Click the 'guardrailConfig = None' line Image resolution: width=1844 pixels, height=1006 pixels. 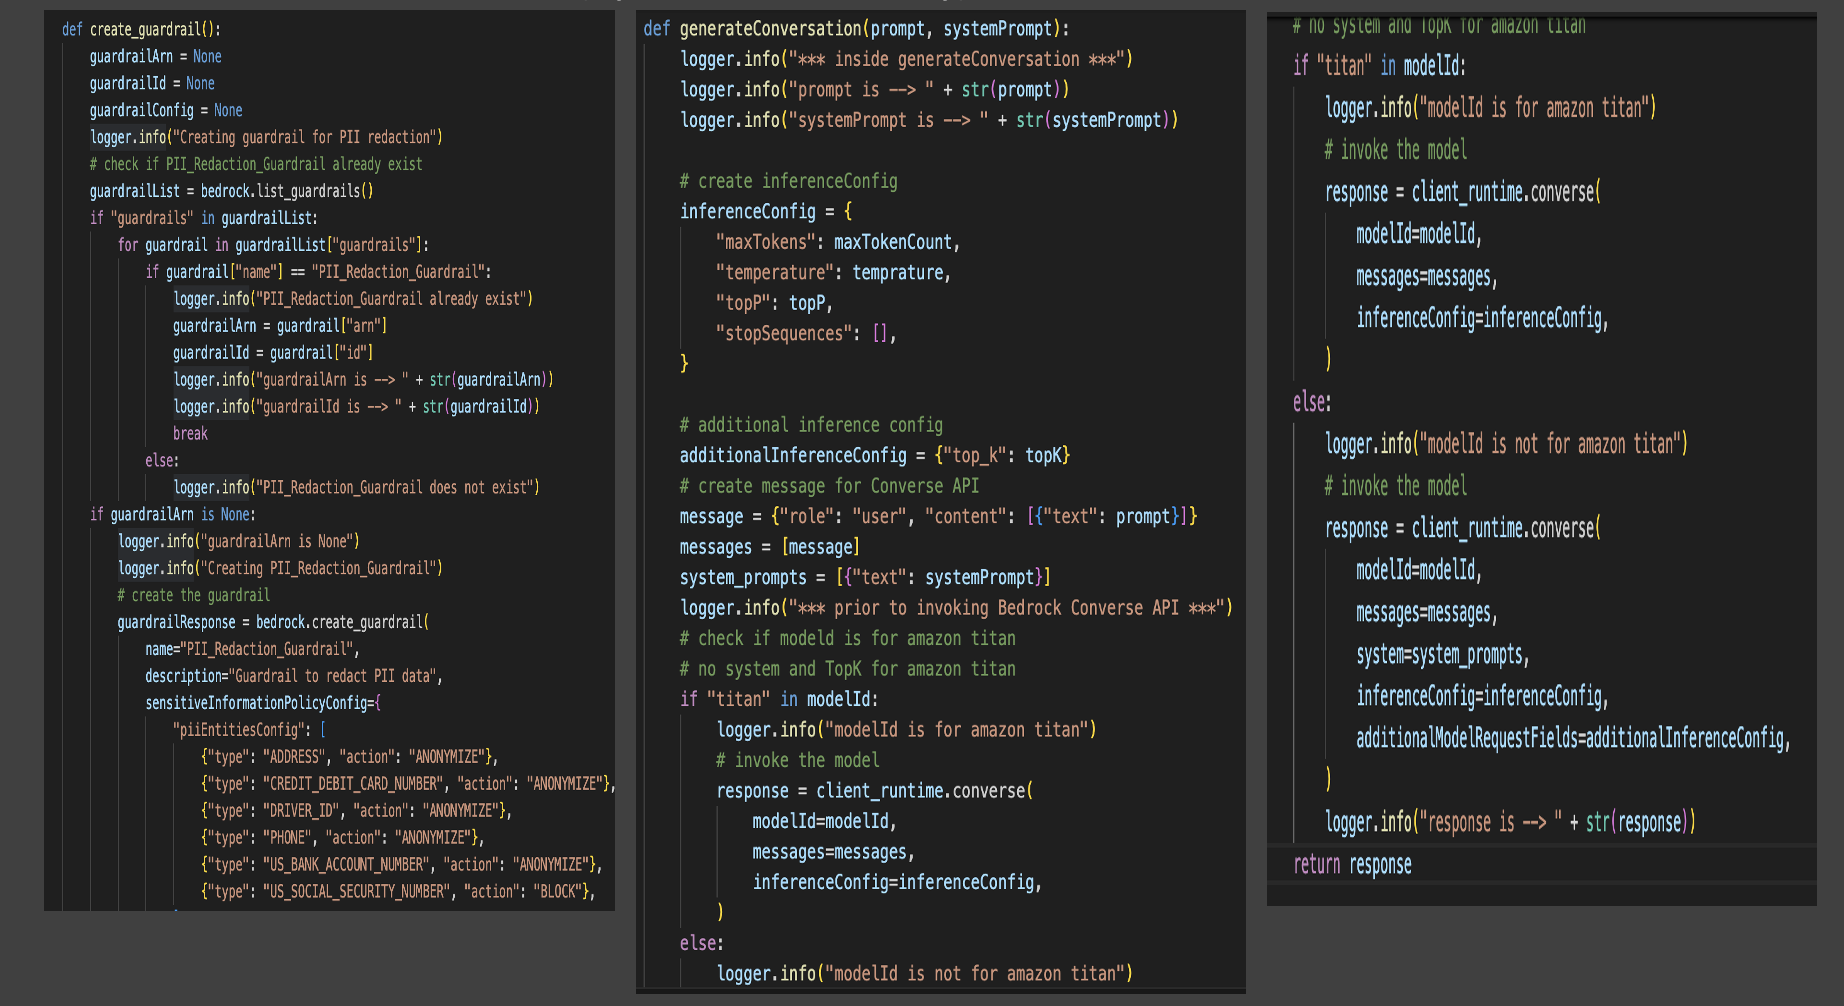(166, 110)
